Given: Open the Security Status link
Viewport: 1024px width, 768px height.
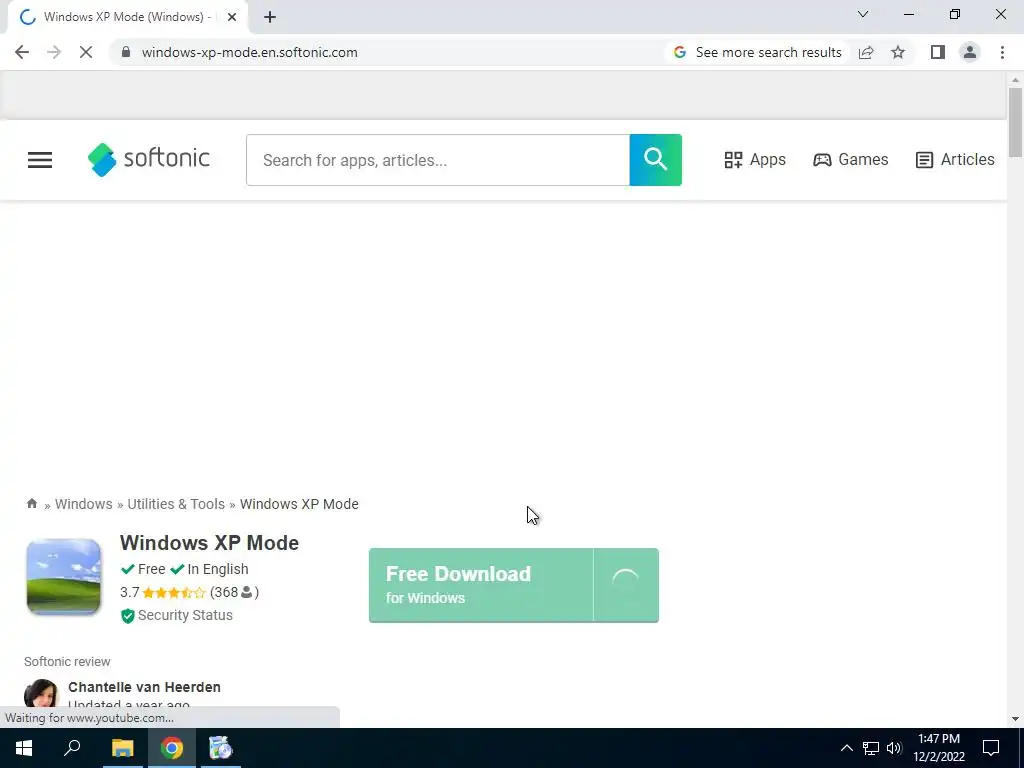Looking at the screenshot, I should click(x=185, y=615).
